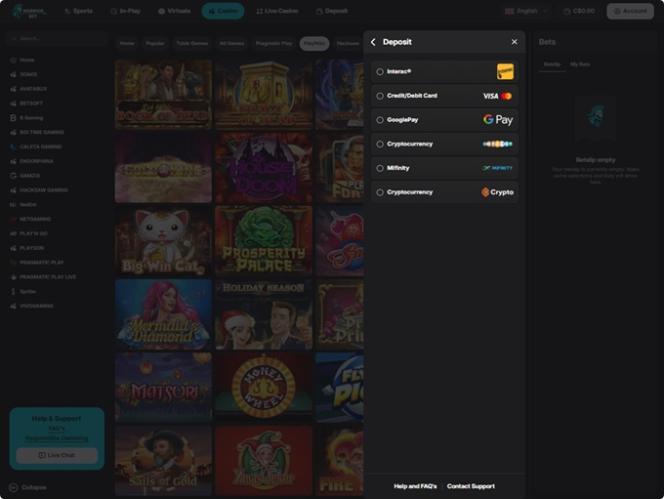Click the account balance display
664x499 pixels.
pos(579,11)
